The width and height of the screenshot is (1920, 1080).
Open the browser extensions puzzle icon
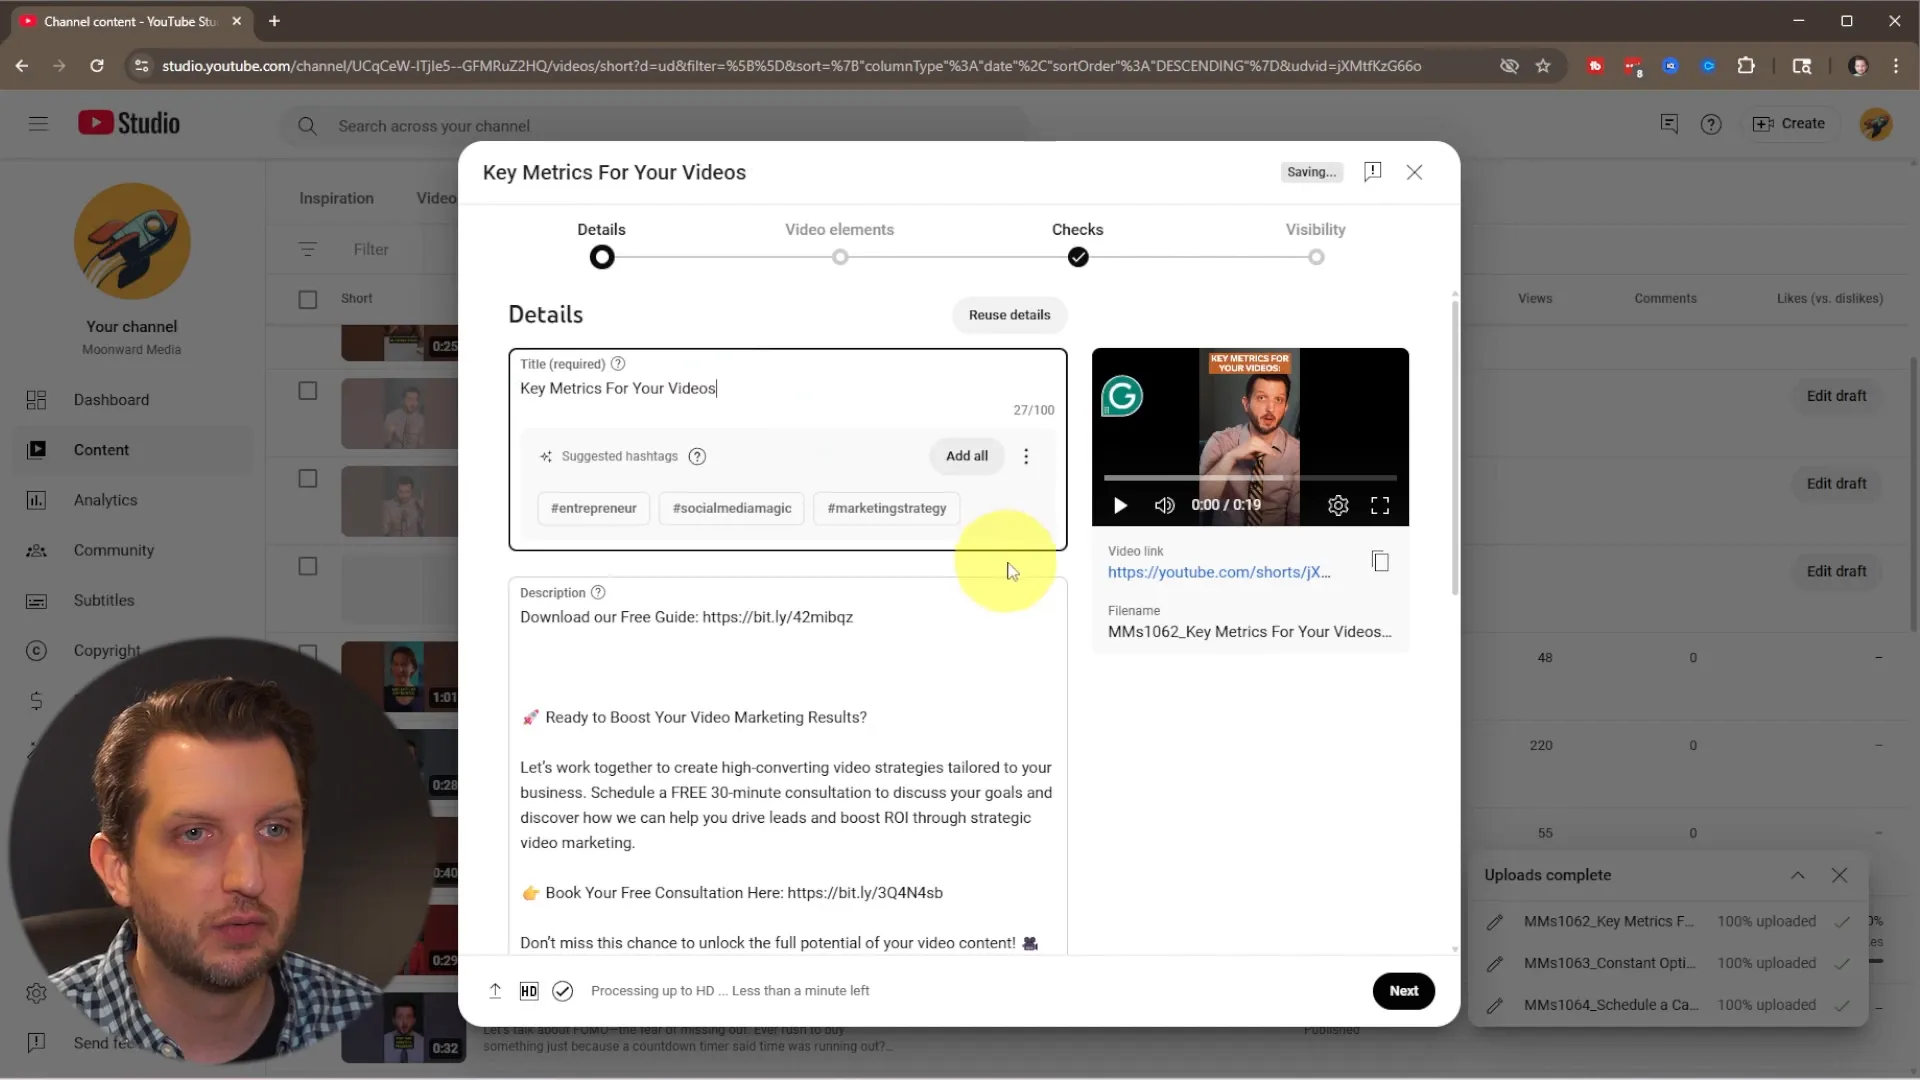pos(1746,66)
